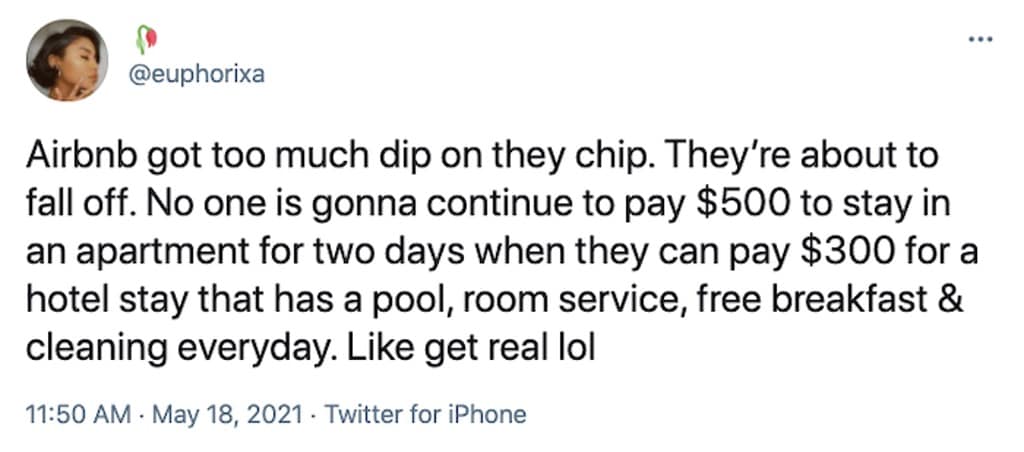Click the tulip emoji display name
This screenshot has width=1024, height=452.
[140, 40]
